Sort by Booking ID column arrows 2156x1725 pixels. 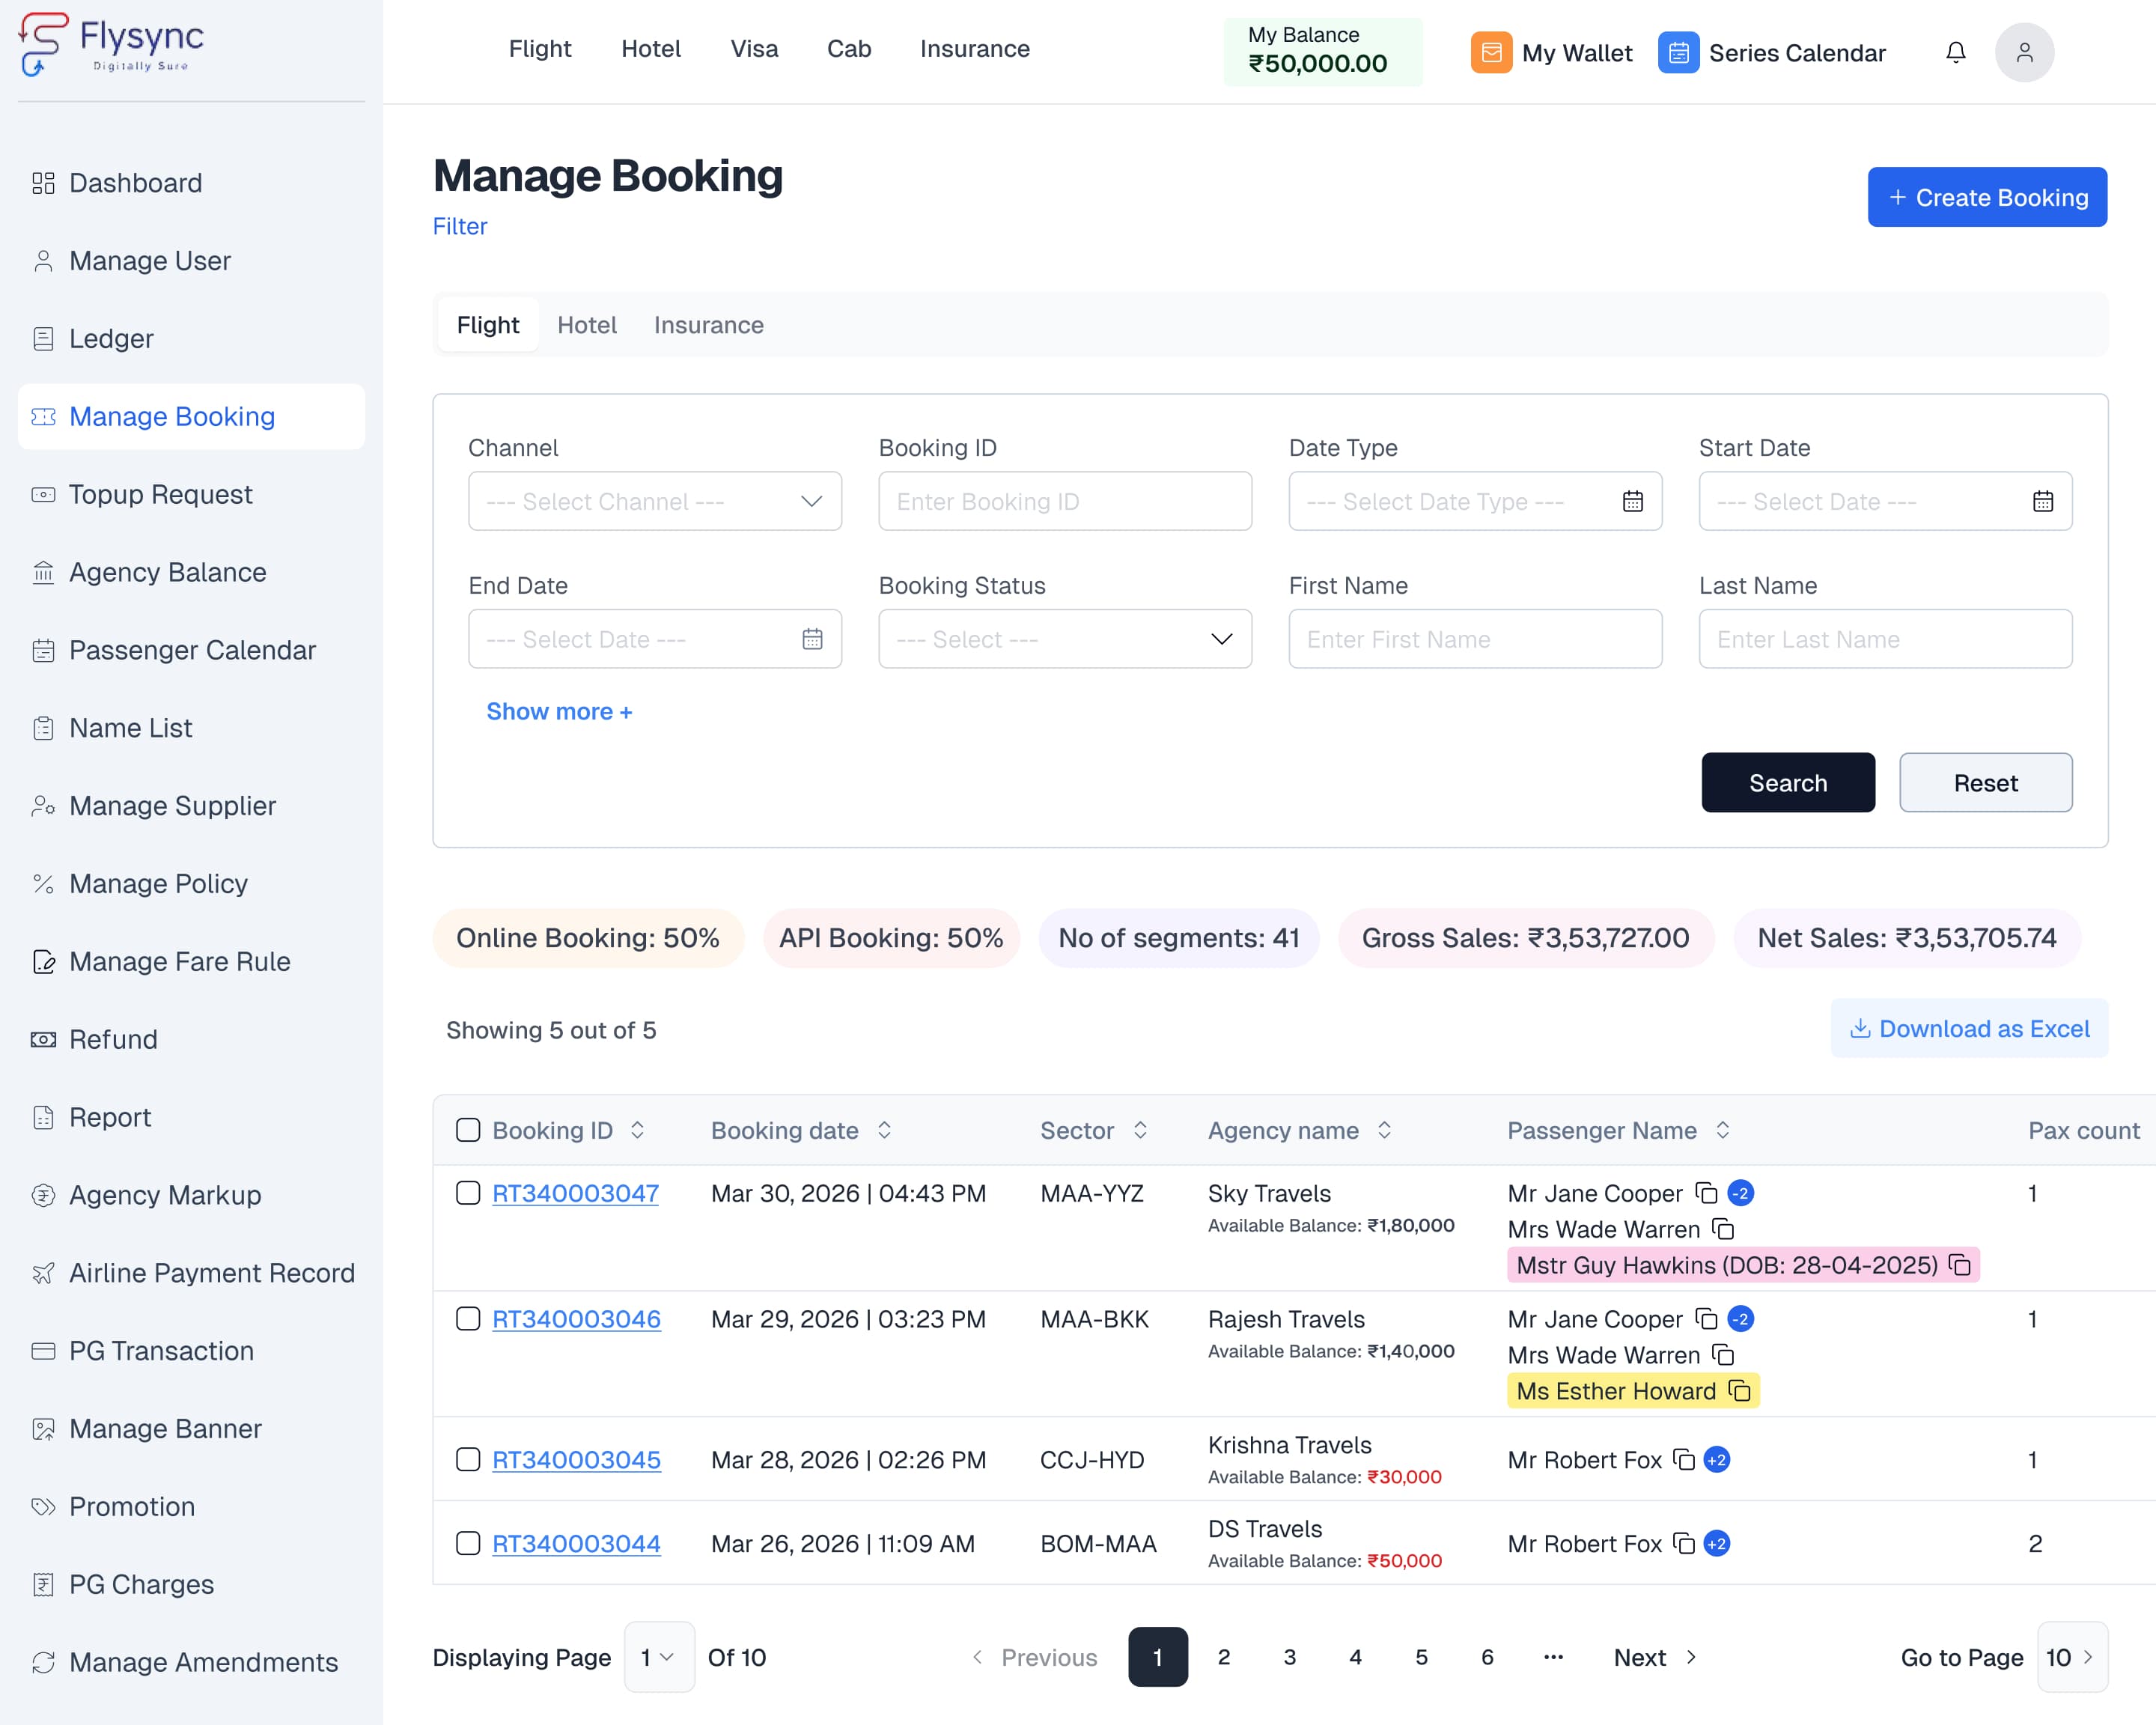click(x=637, y=1130)
